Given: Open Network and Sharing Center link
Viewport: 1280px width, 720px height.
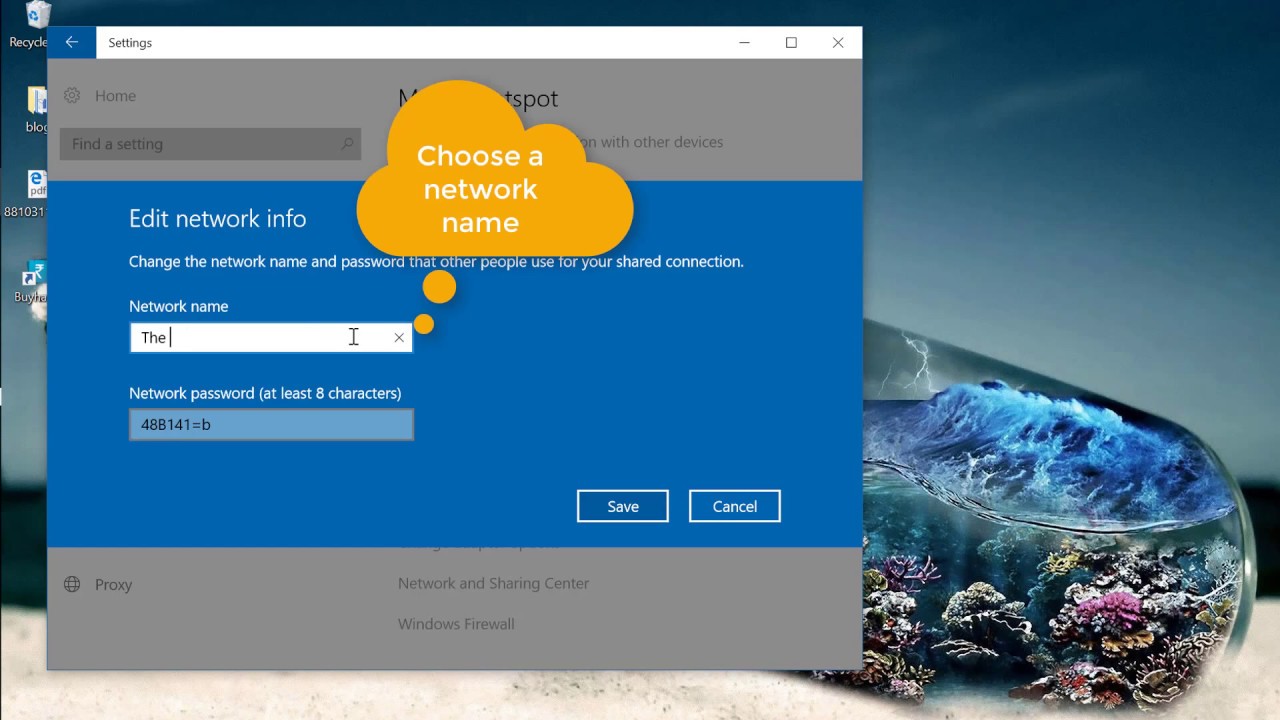Looking at the screenshot, I should (493, 583).
